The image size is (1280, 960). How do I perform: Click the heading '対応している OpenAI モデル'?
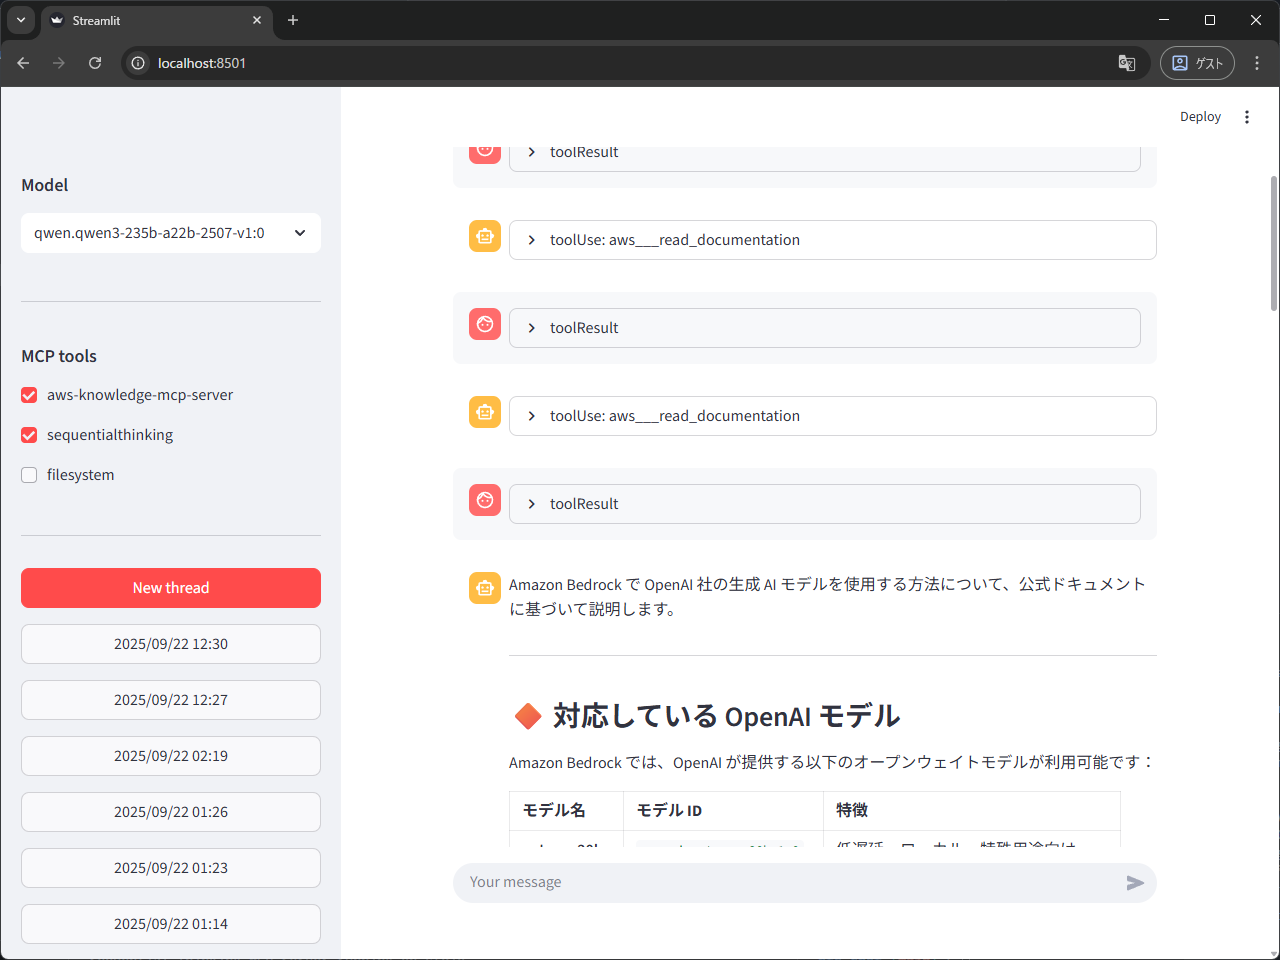pyautogui.click(x=727, y=716)
